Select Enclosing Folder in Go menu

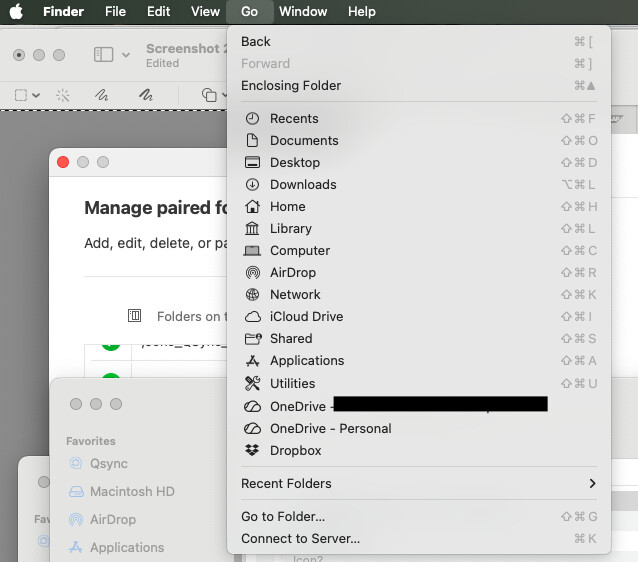[x=291, y=86]
